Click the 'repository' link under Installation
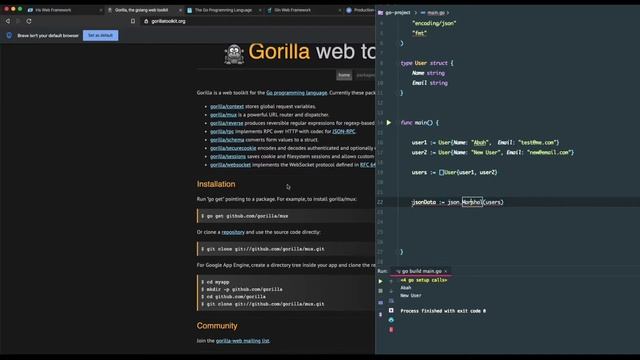640x360 pixels. (233, 232)
